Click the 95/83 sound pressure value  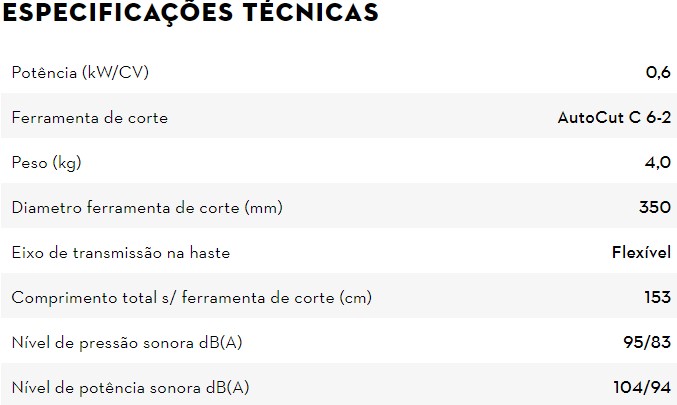647,342
